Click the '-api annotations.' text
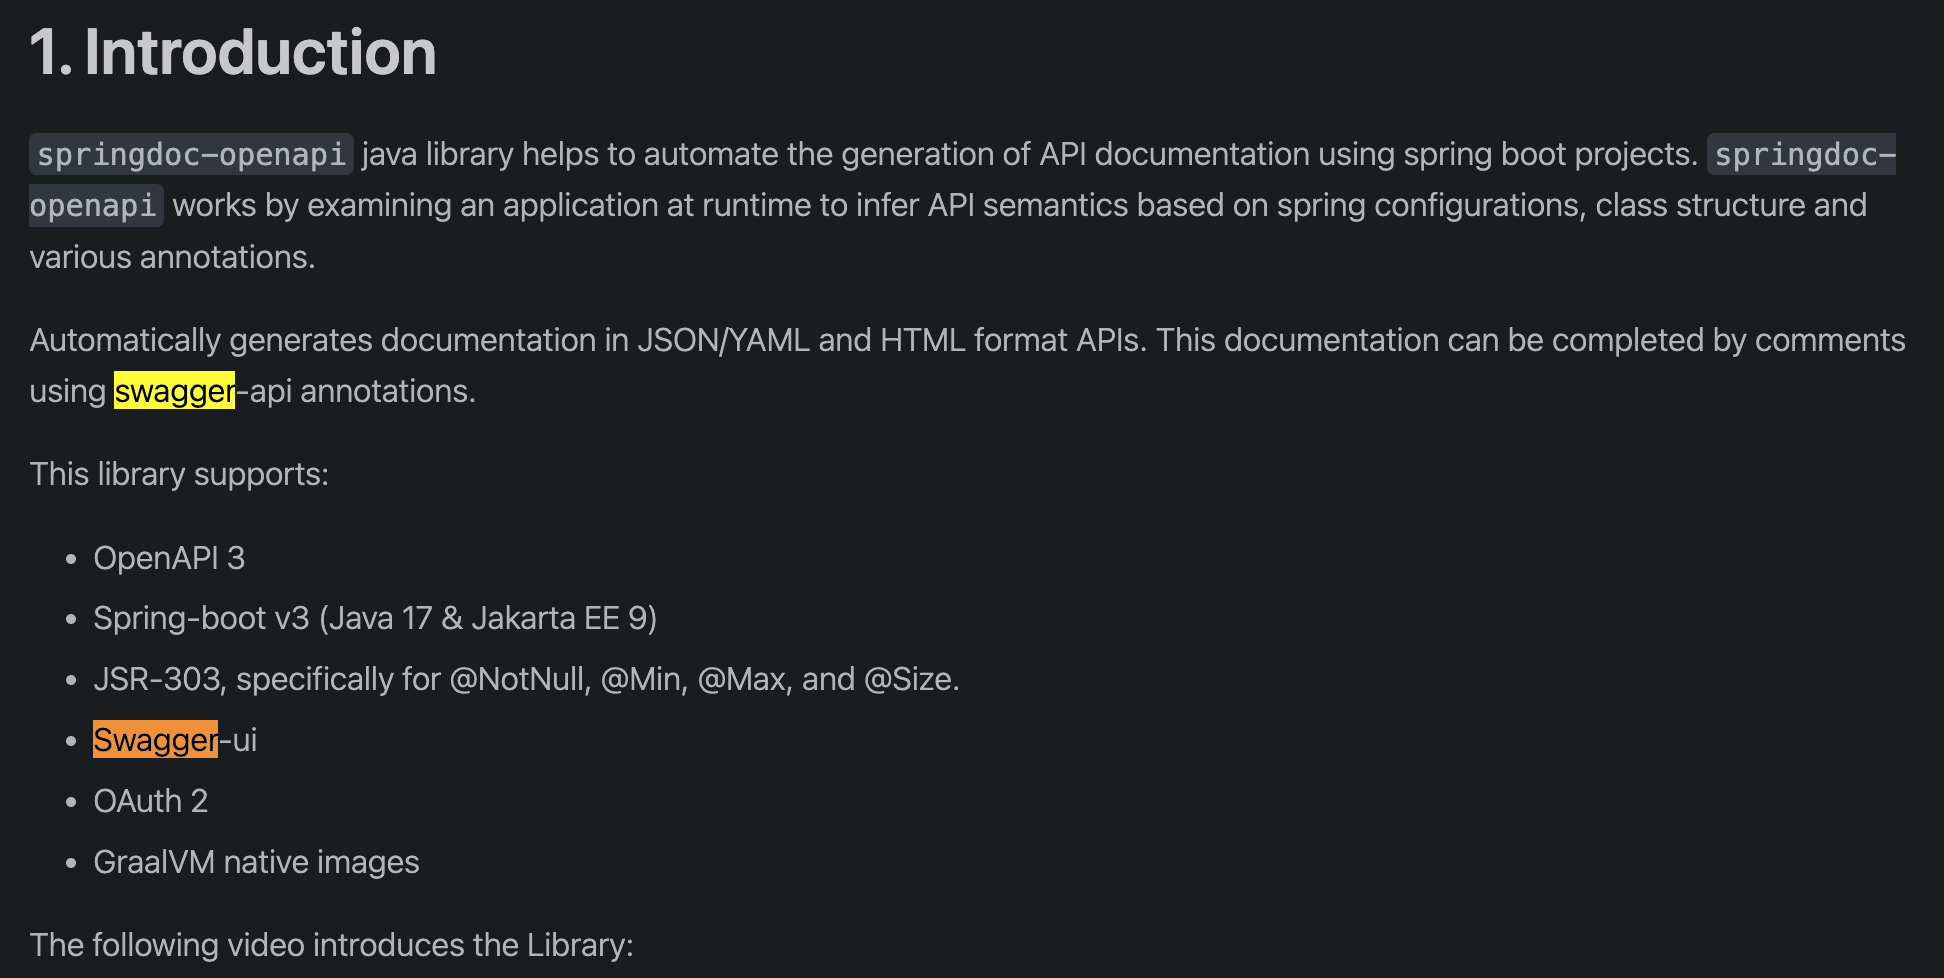 coord(356,391)
